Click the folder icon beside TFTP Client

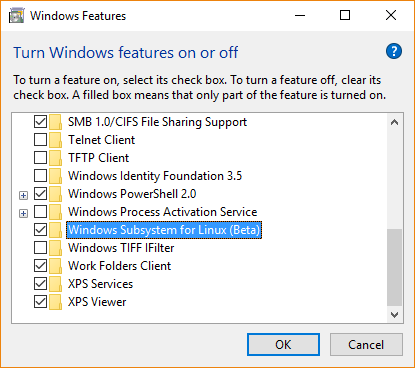coord(55,158)
